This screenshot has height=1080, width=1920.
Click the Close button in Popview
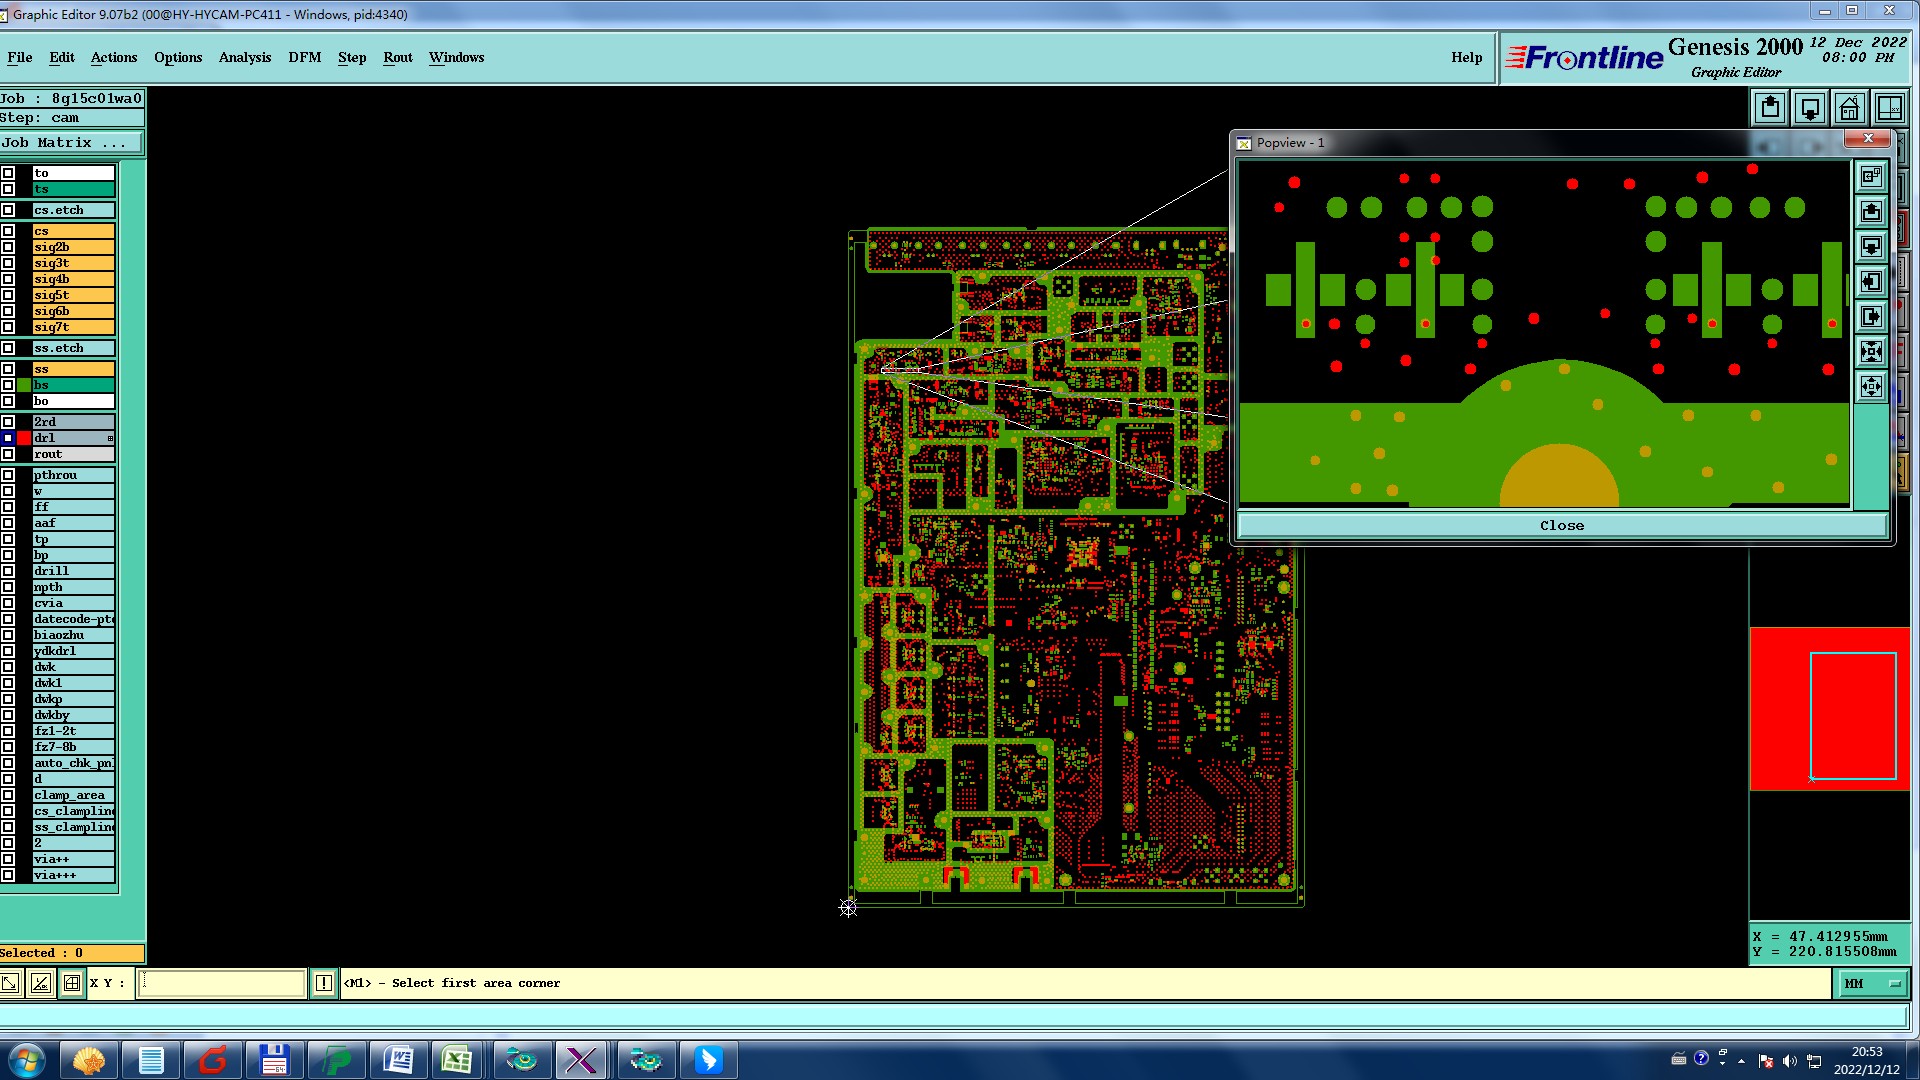pos(1561,525)
